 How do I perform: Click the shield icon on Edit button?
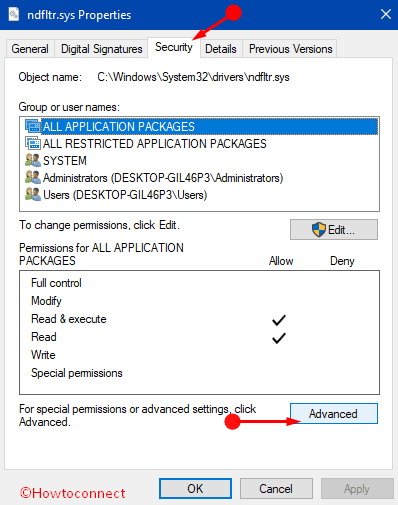click(x=318, y=230)
